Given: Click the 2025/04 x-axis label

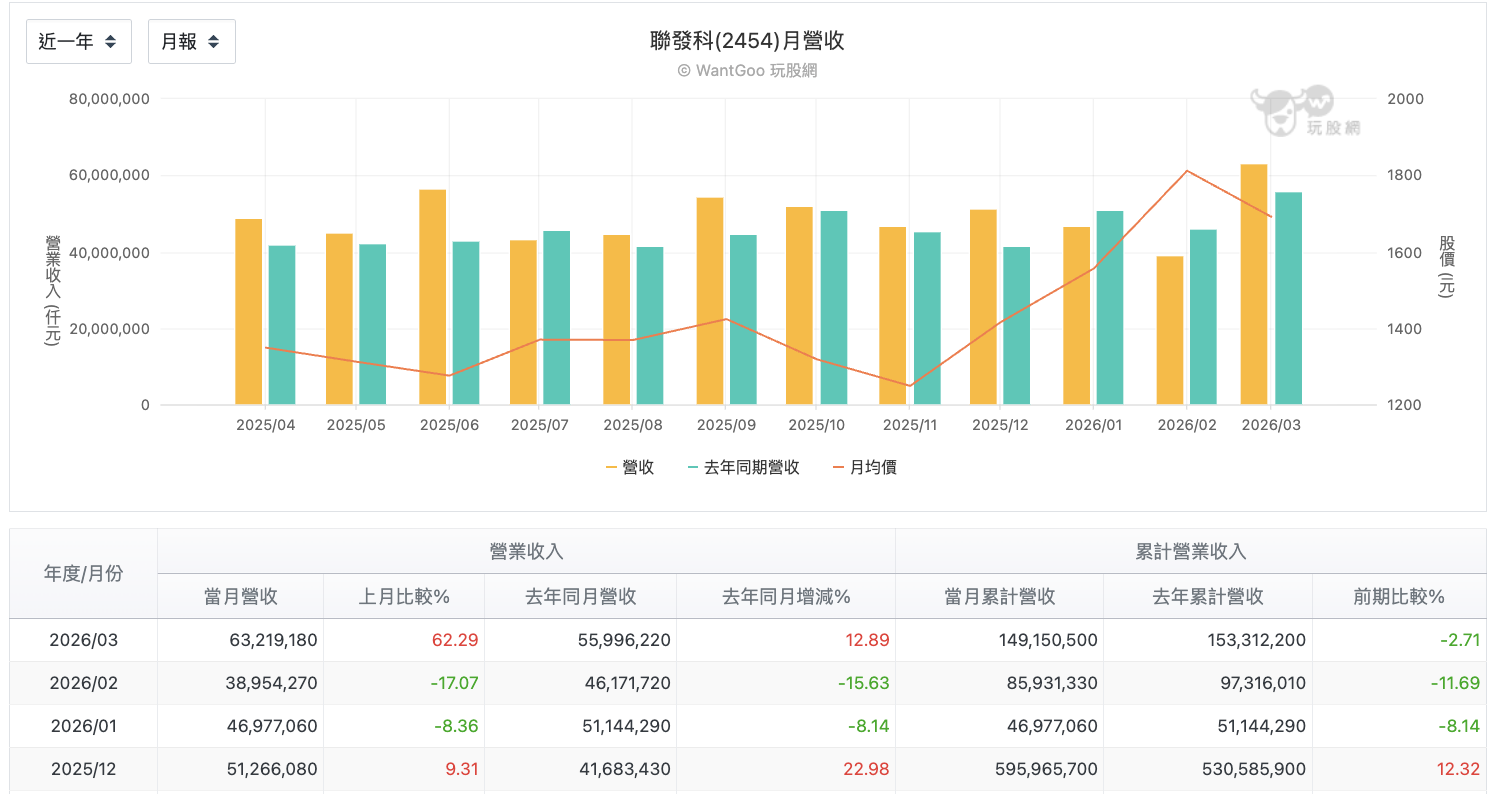Looking at the screenshot, I should [x=265, y=425].
